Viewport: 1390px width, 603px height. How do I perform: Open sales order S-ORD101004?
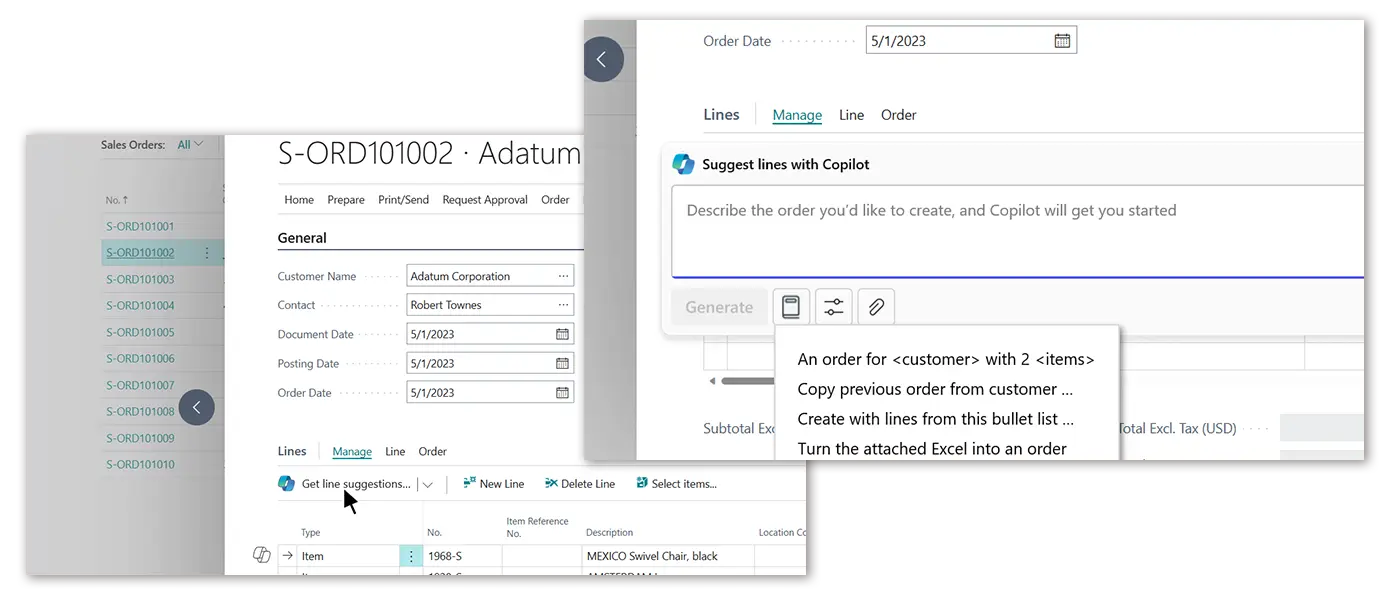[x=140, y=306]
